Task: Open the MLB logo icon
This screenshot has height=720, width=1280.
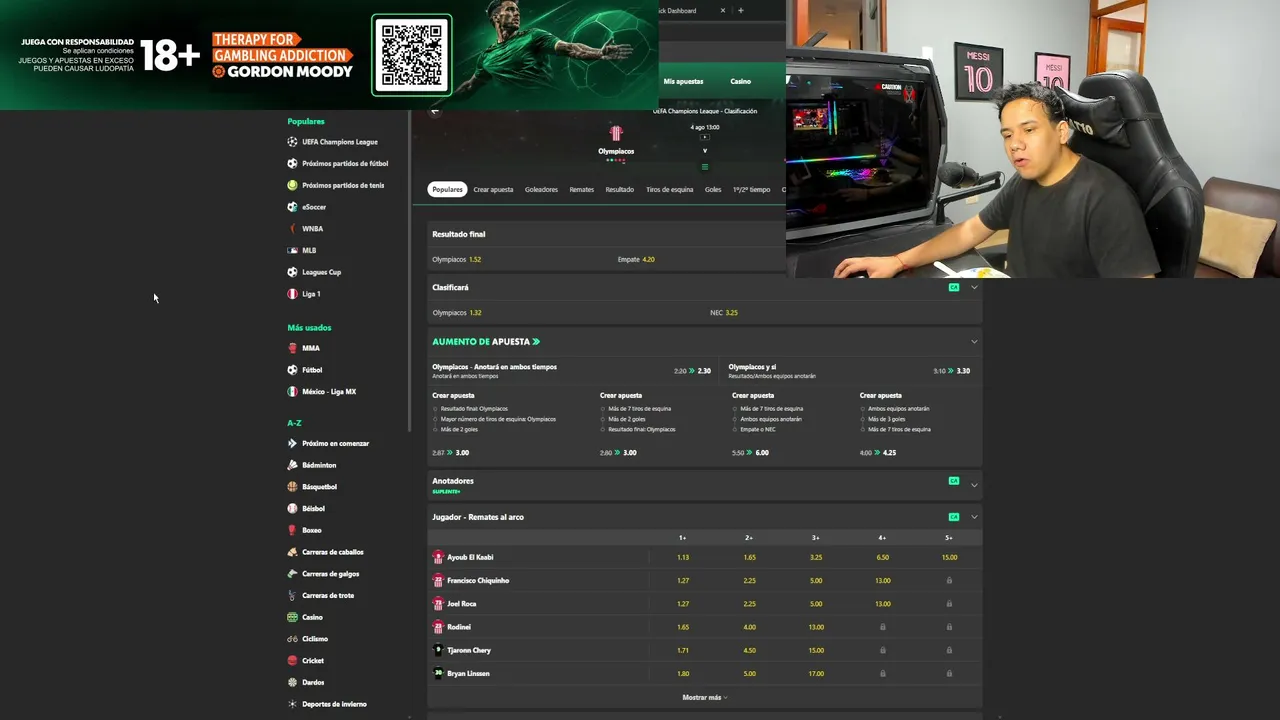Action: tap(292, 250)
